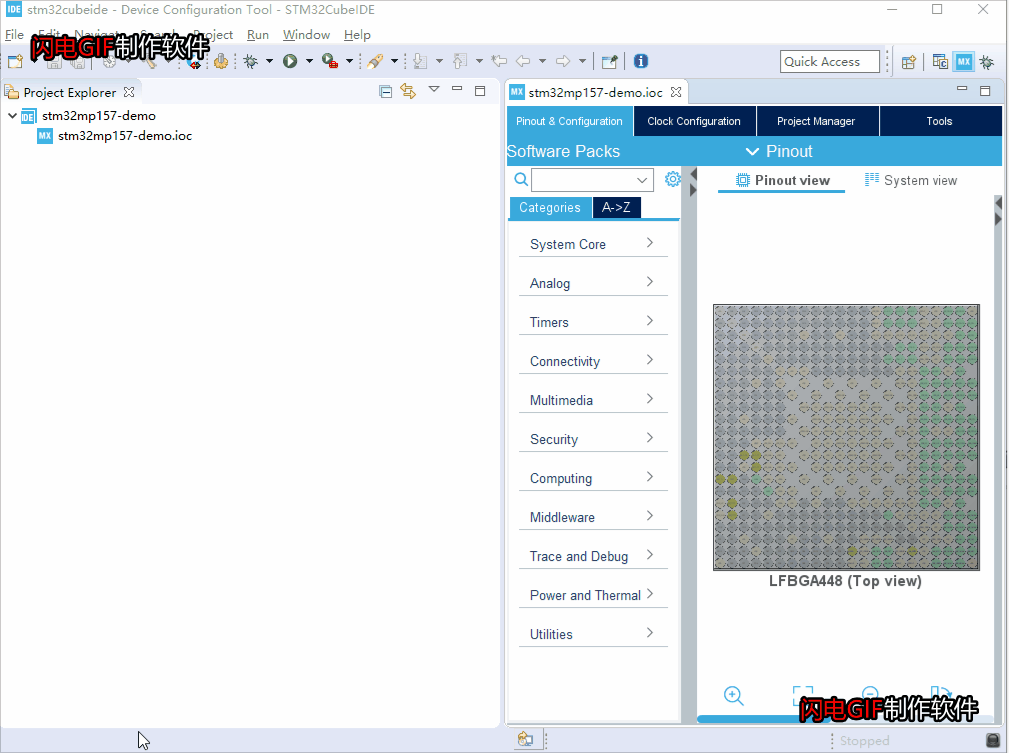Click the Run with toolbox external tools icon

coord(329,61)
